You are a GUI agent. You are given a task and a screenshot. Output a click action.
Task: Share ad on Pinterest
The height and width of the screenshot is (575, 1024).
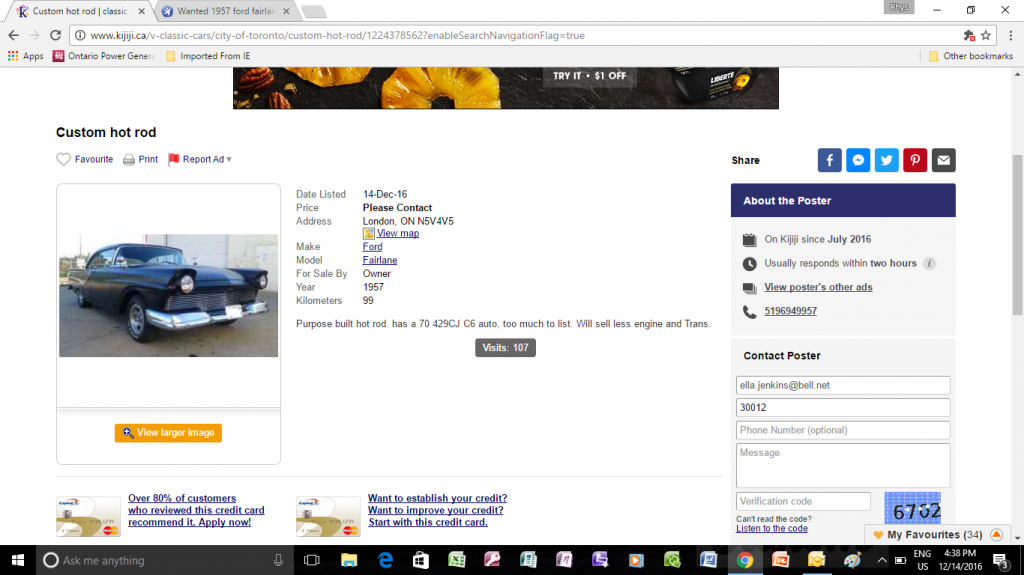(x=915, y=160)
